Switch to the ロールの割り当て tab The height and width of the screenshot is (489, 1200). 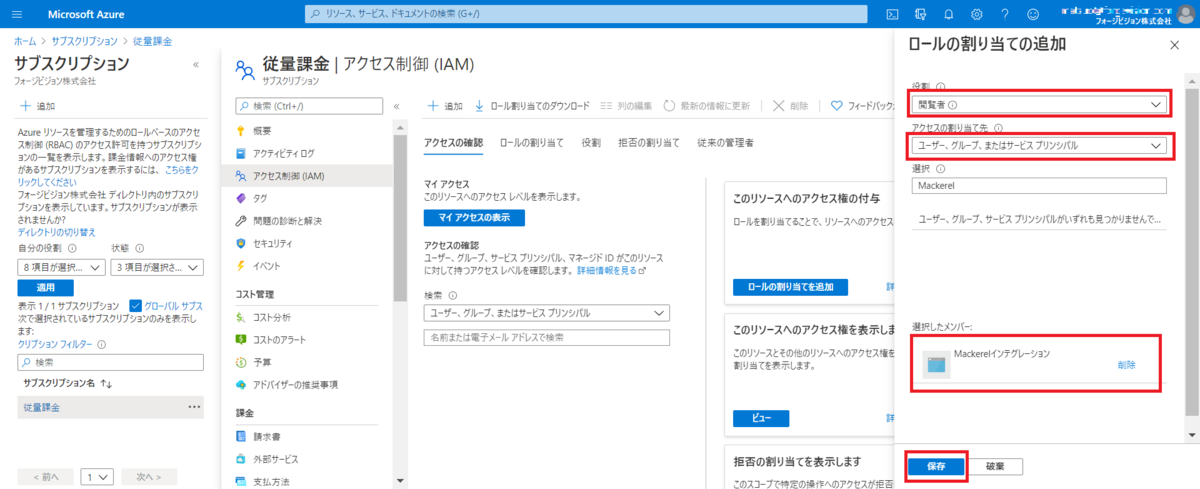pyautogui.click(x=532, y=143)
